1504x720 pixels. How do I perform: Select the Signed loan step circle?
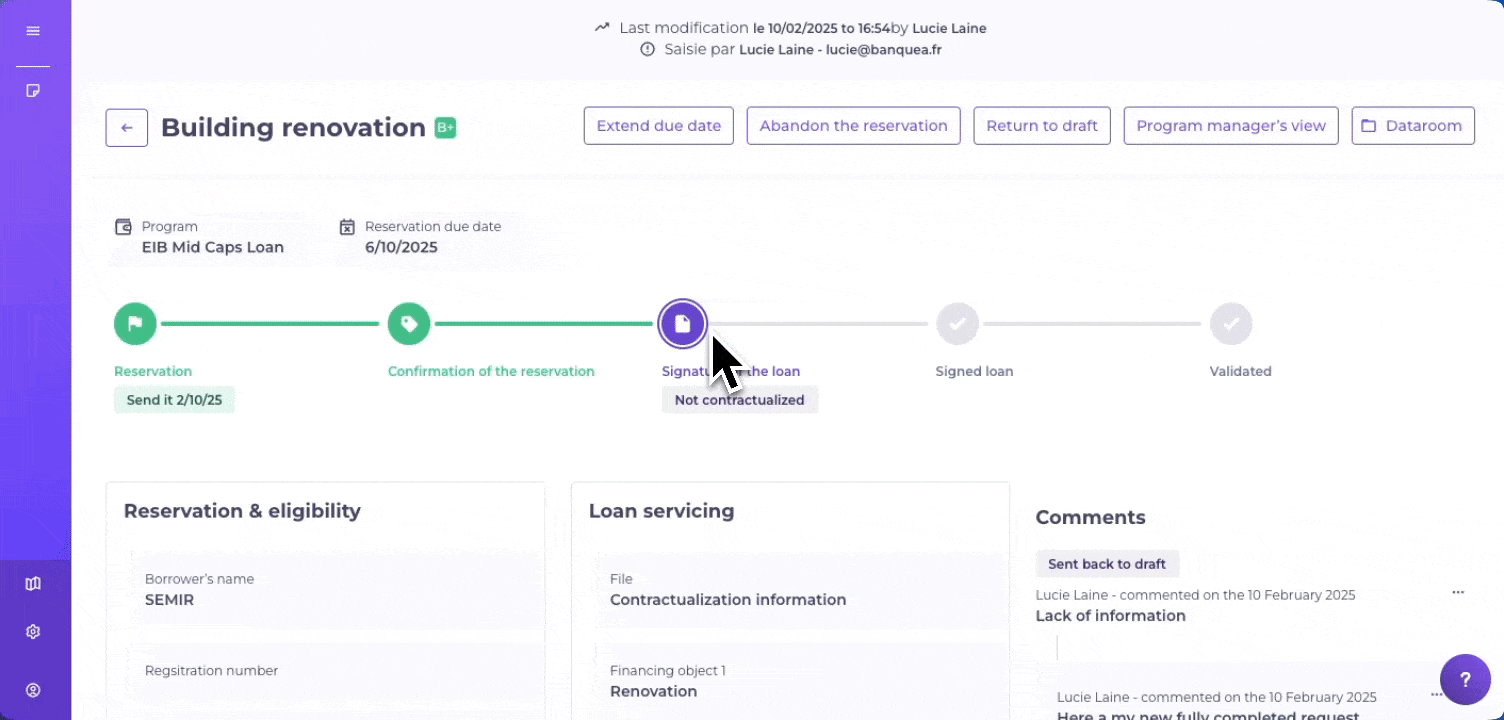point(957,324)
